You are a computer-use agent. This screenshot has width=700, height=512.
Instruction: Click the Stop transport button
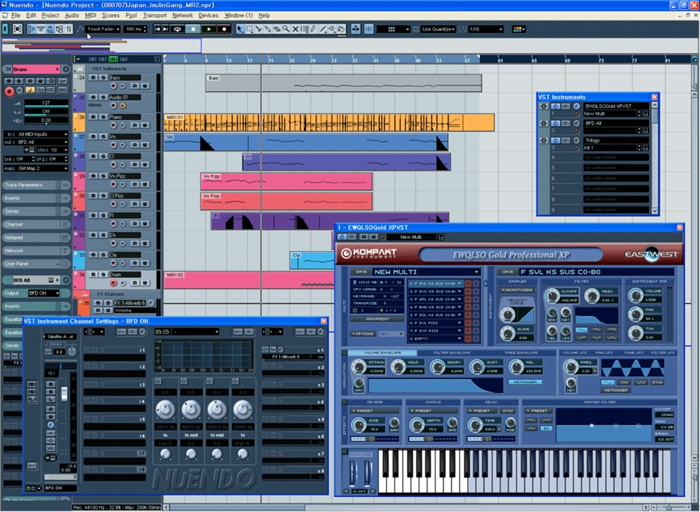point(193,29)
